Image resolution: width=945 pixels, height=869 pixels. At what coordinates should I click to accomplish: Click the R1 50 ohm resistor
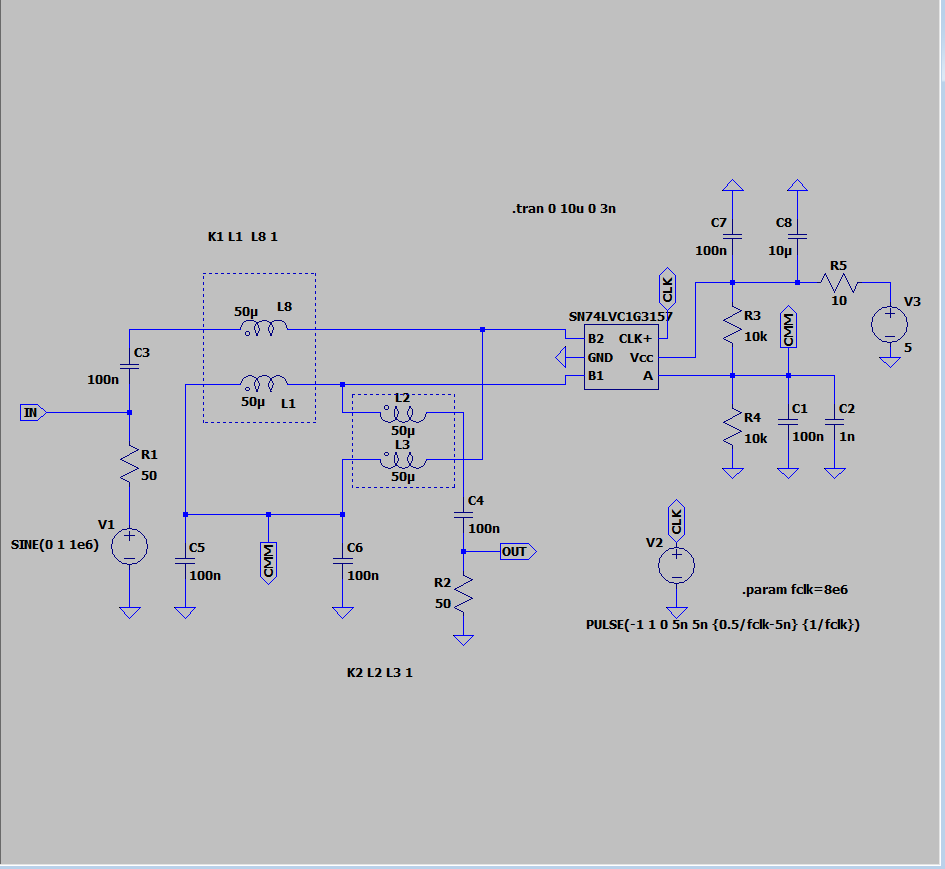pos(129,464)
